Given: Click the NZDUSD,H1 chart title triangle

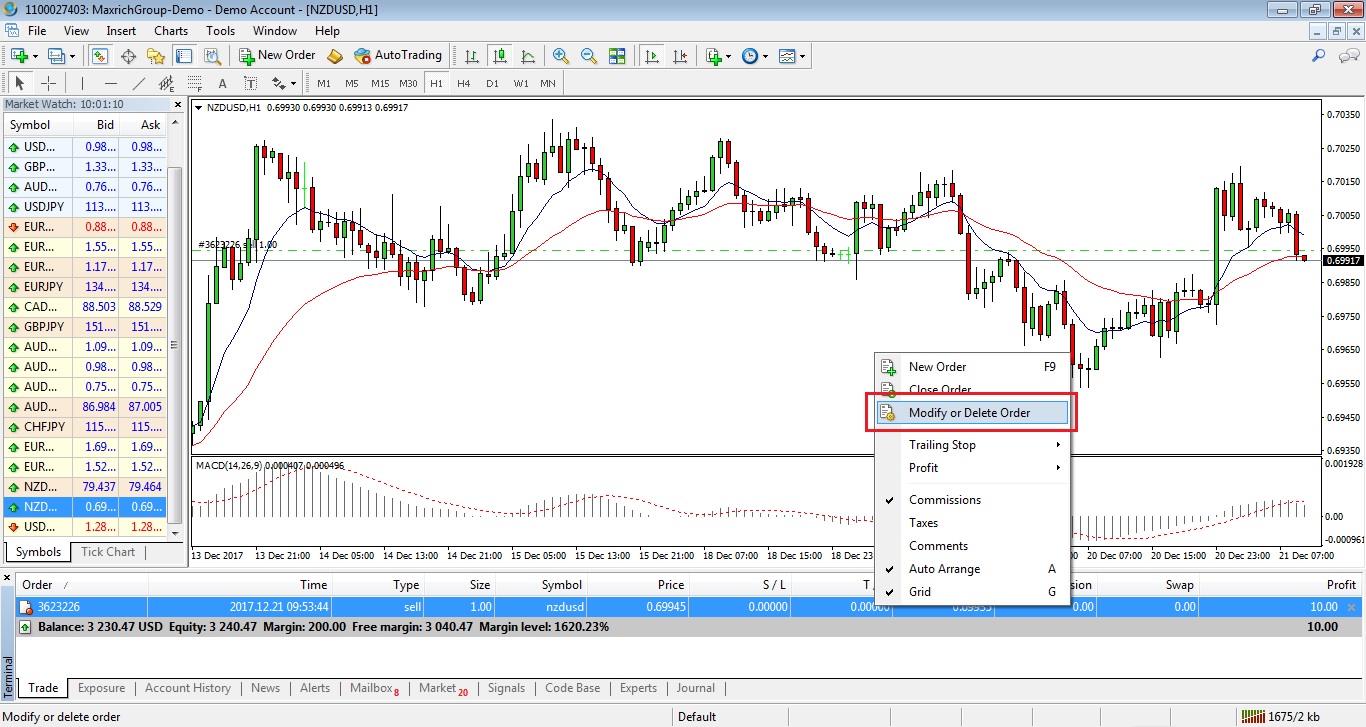Looking at the screenshot, I should [198, 108].
